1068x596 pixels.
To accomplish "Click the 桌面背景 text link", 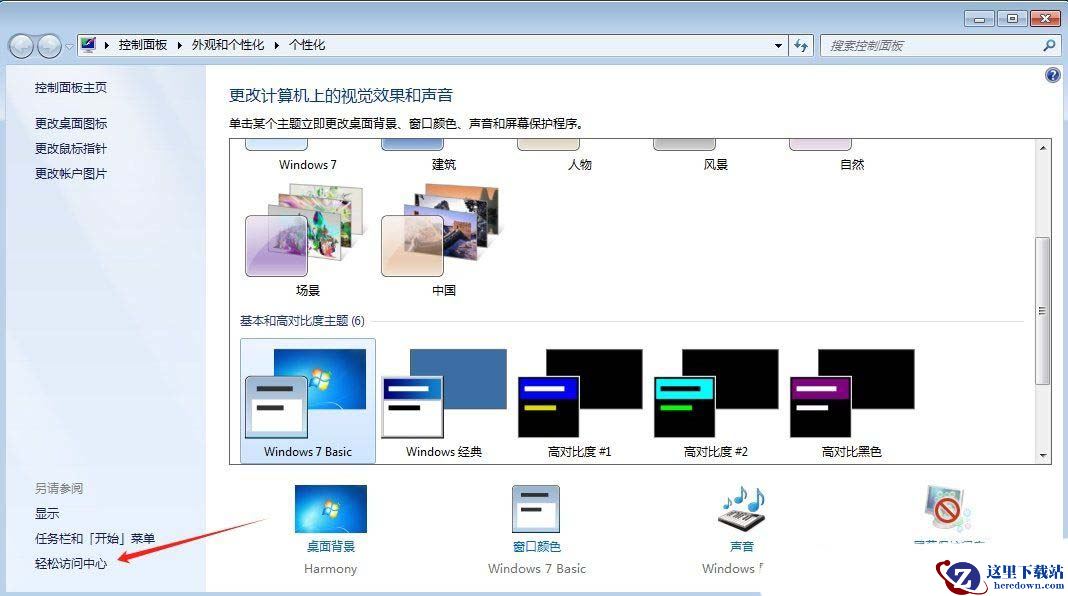I will (330, 546).
